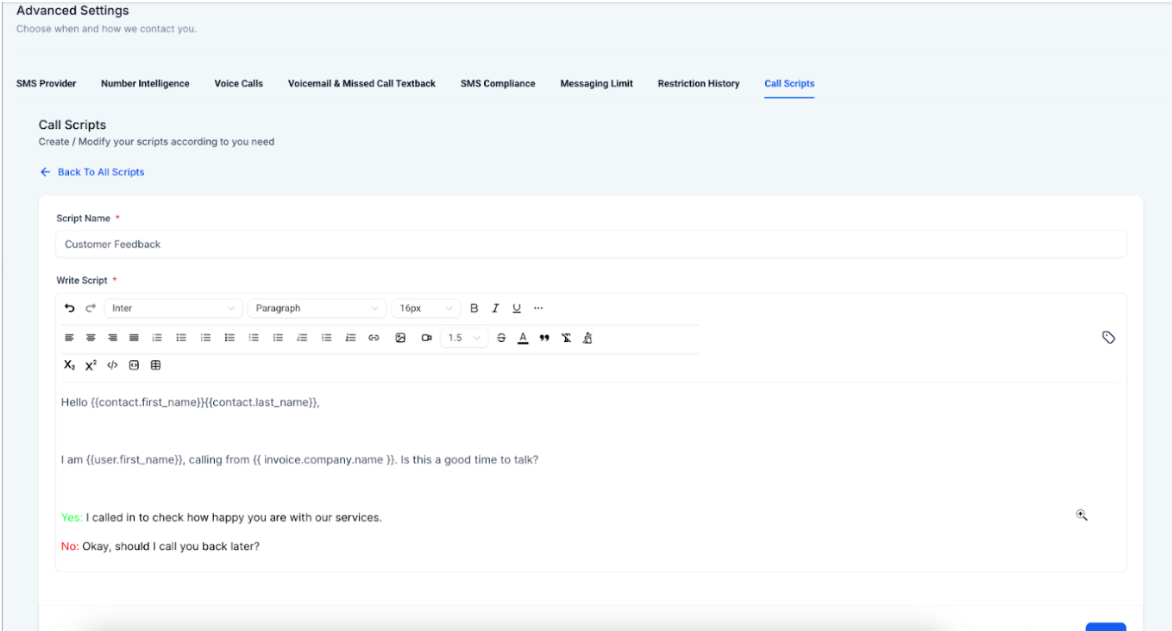Apply blockquote formatting
1172x631 pixels.
click(544, 338)
